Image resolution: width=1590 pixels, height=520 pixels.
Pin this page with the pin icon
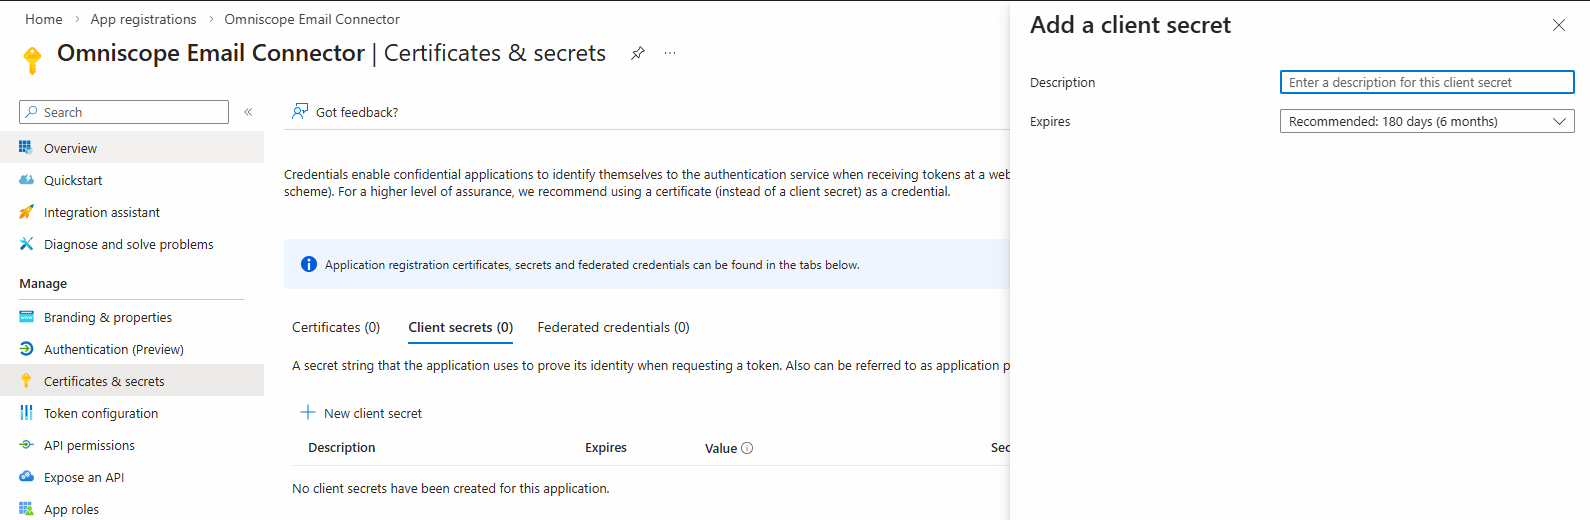coord(637,53)
